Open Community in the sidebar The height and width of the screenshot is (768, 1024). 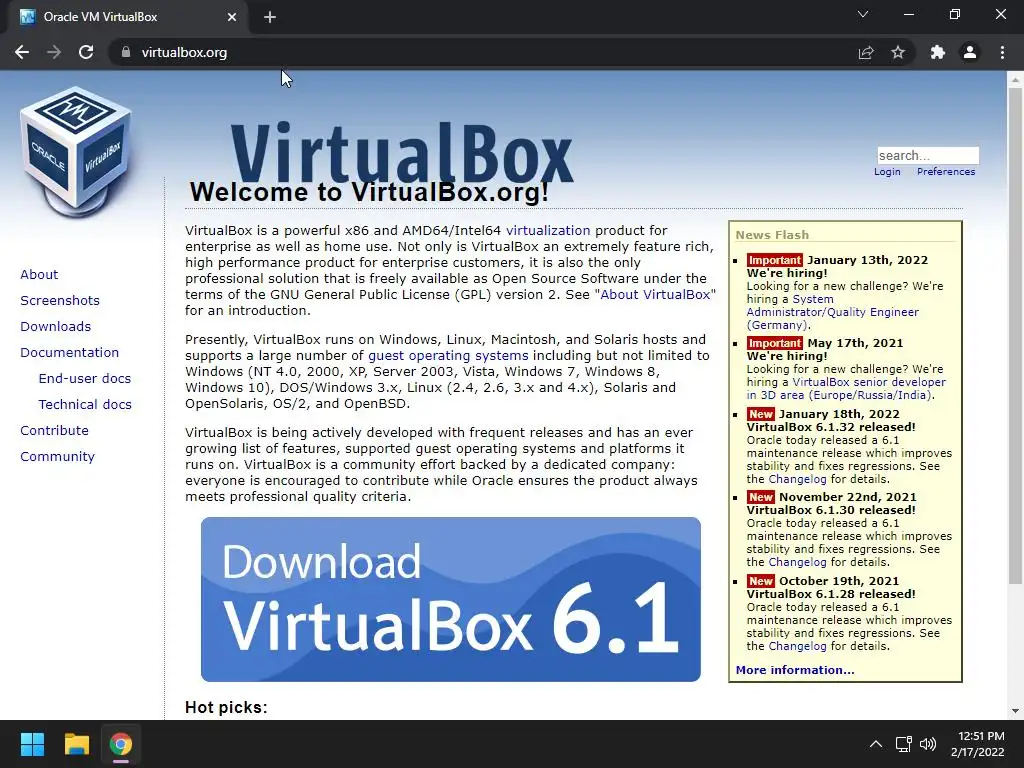(57, 456)
